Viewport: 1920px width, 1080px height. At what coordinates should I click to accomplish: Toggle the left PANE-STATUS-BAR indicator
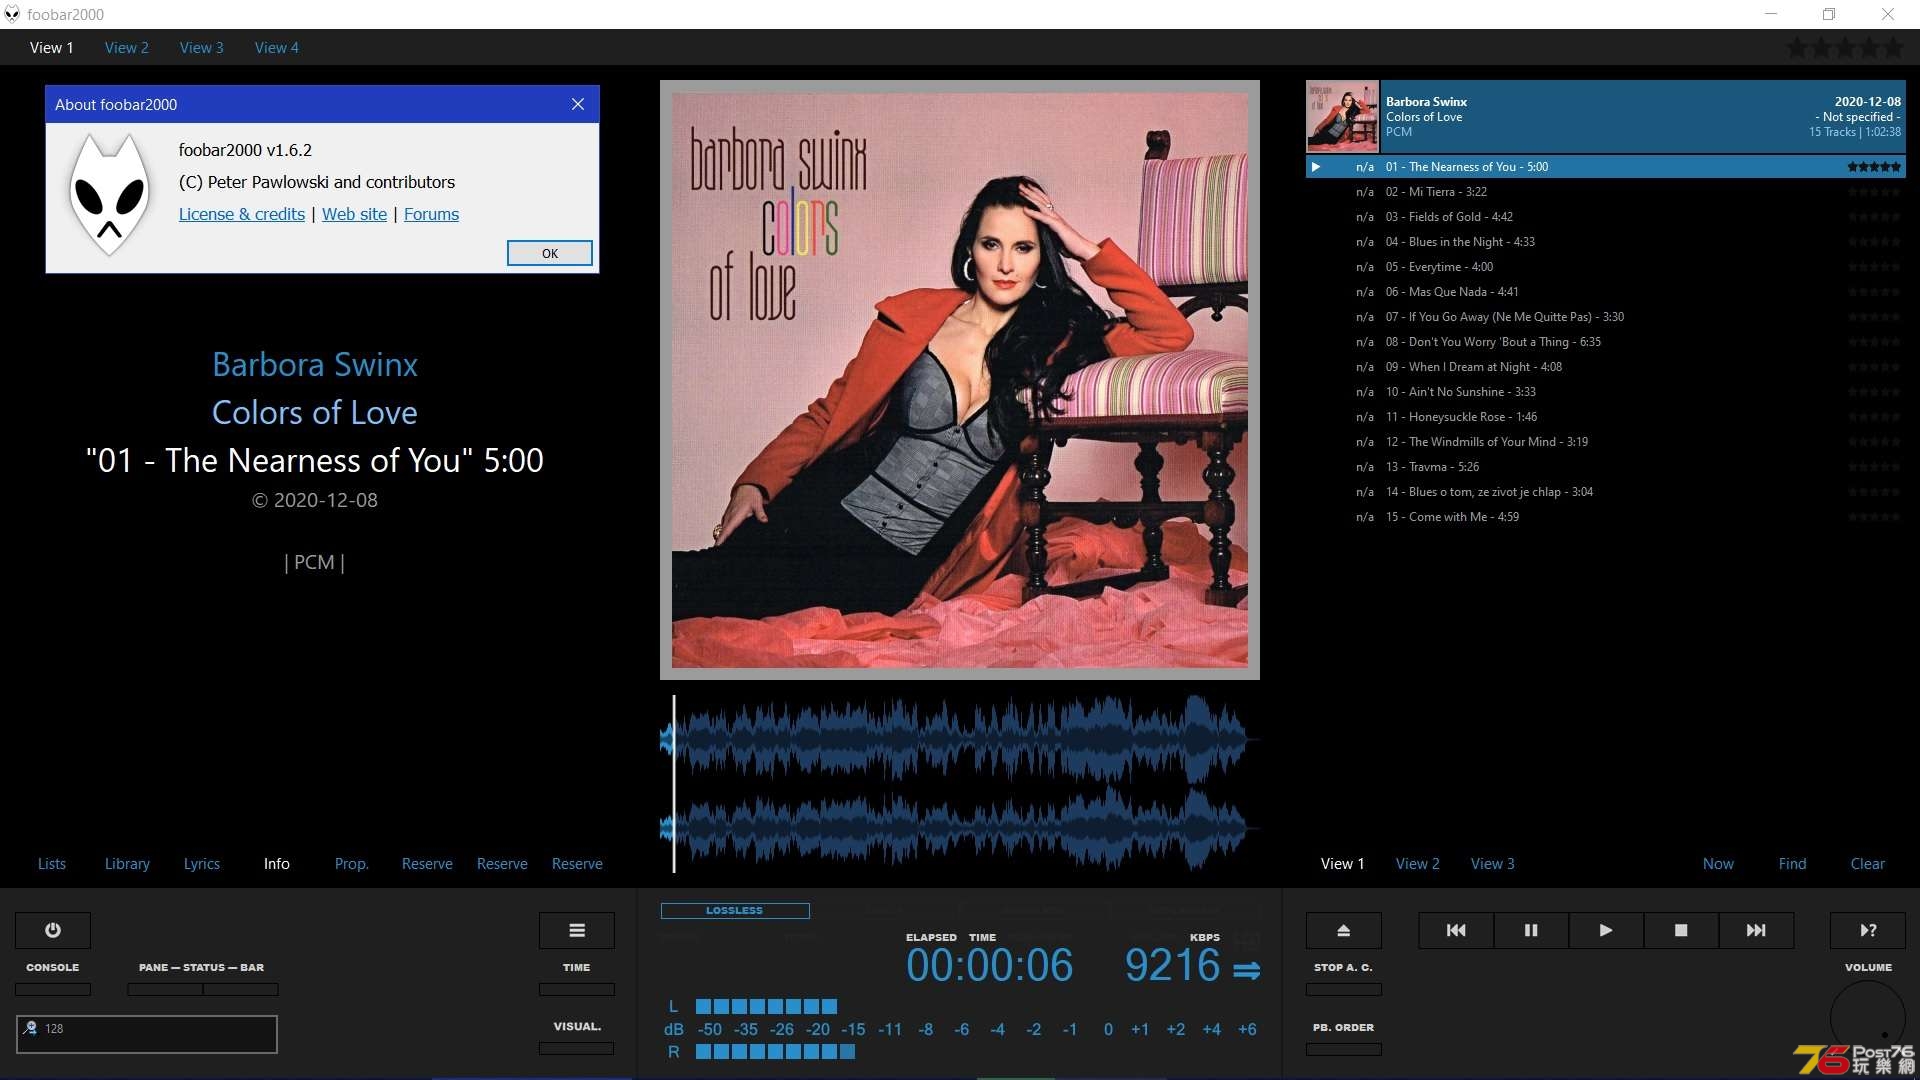(165, 989)
